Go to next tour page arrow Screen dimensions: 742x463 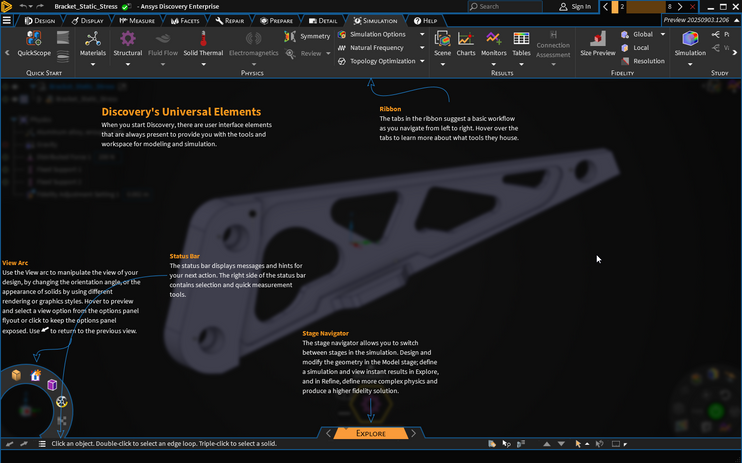[x=680, y=7]
